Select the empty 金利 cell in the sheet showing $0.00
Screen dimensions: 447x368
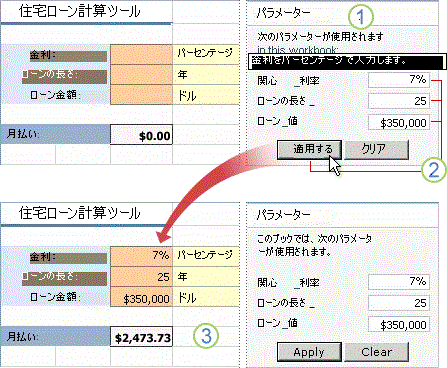(x=141, y=54)
